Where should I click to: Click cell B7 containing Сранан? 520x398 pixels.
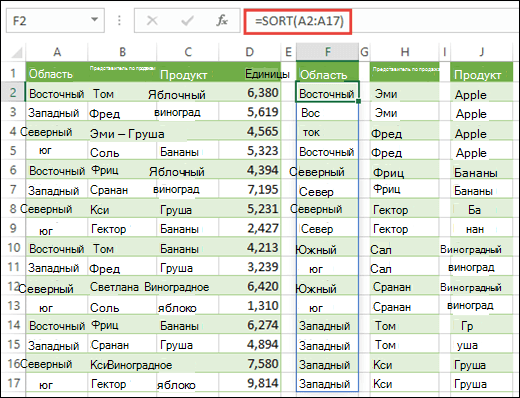point(122,189)
